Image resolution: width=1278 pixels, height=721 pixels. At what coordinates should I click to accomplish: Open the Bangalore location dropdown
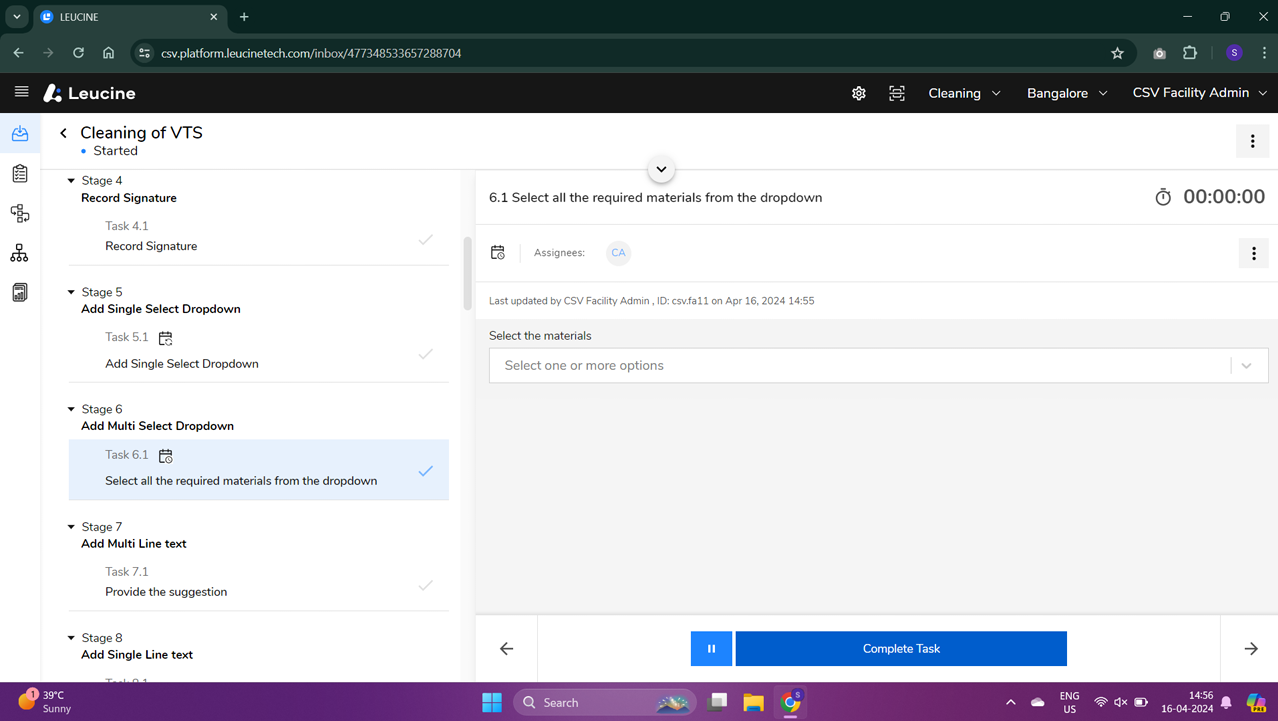pos(1066,92)
